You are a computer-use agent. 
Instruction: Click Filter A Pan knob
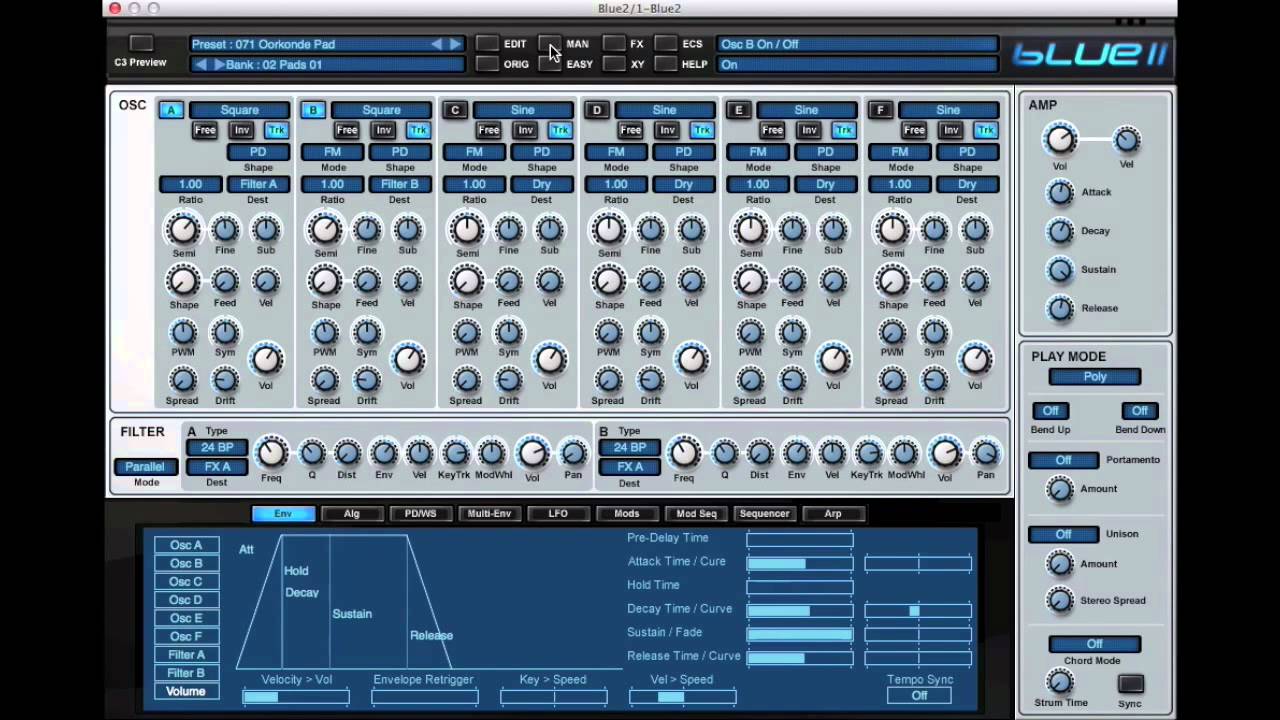(x=573, y=454)
